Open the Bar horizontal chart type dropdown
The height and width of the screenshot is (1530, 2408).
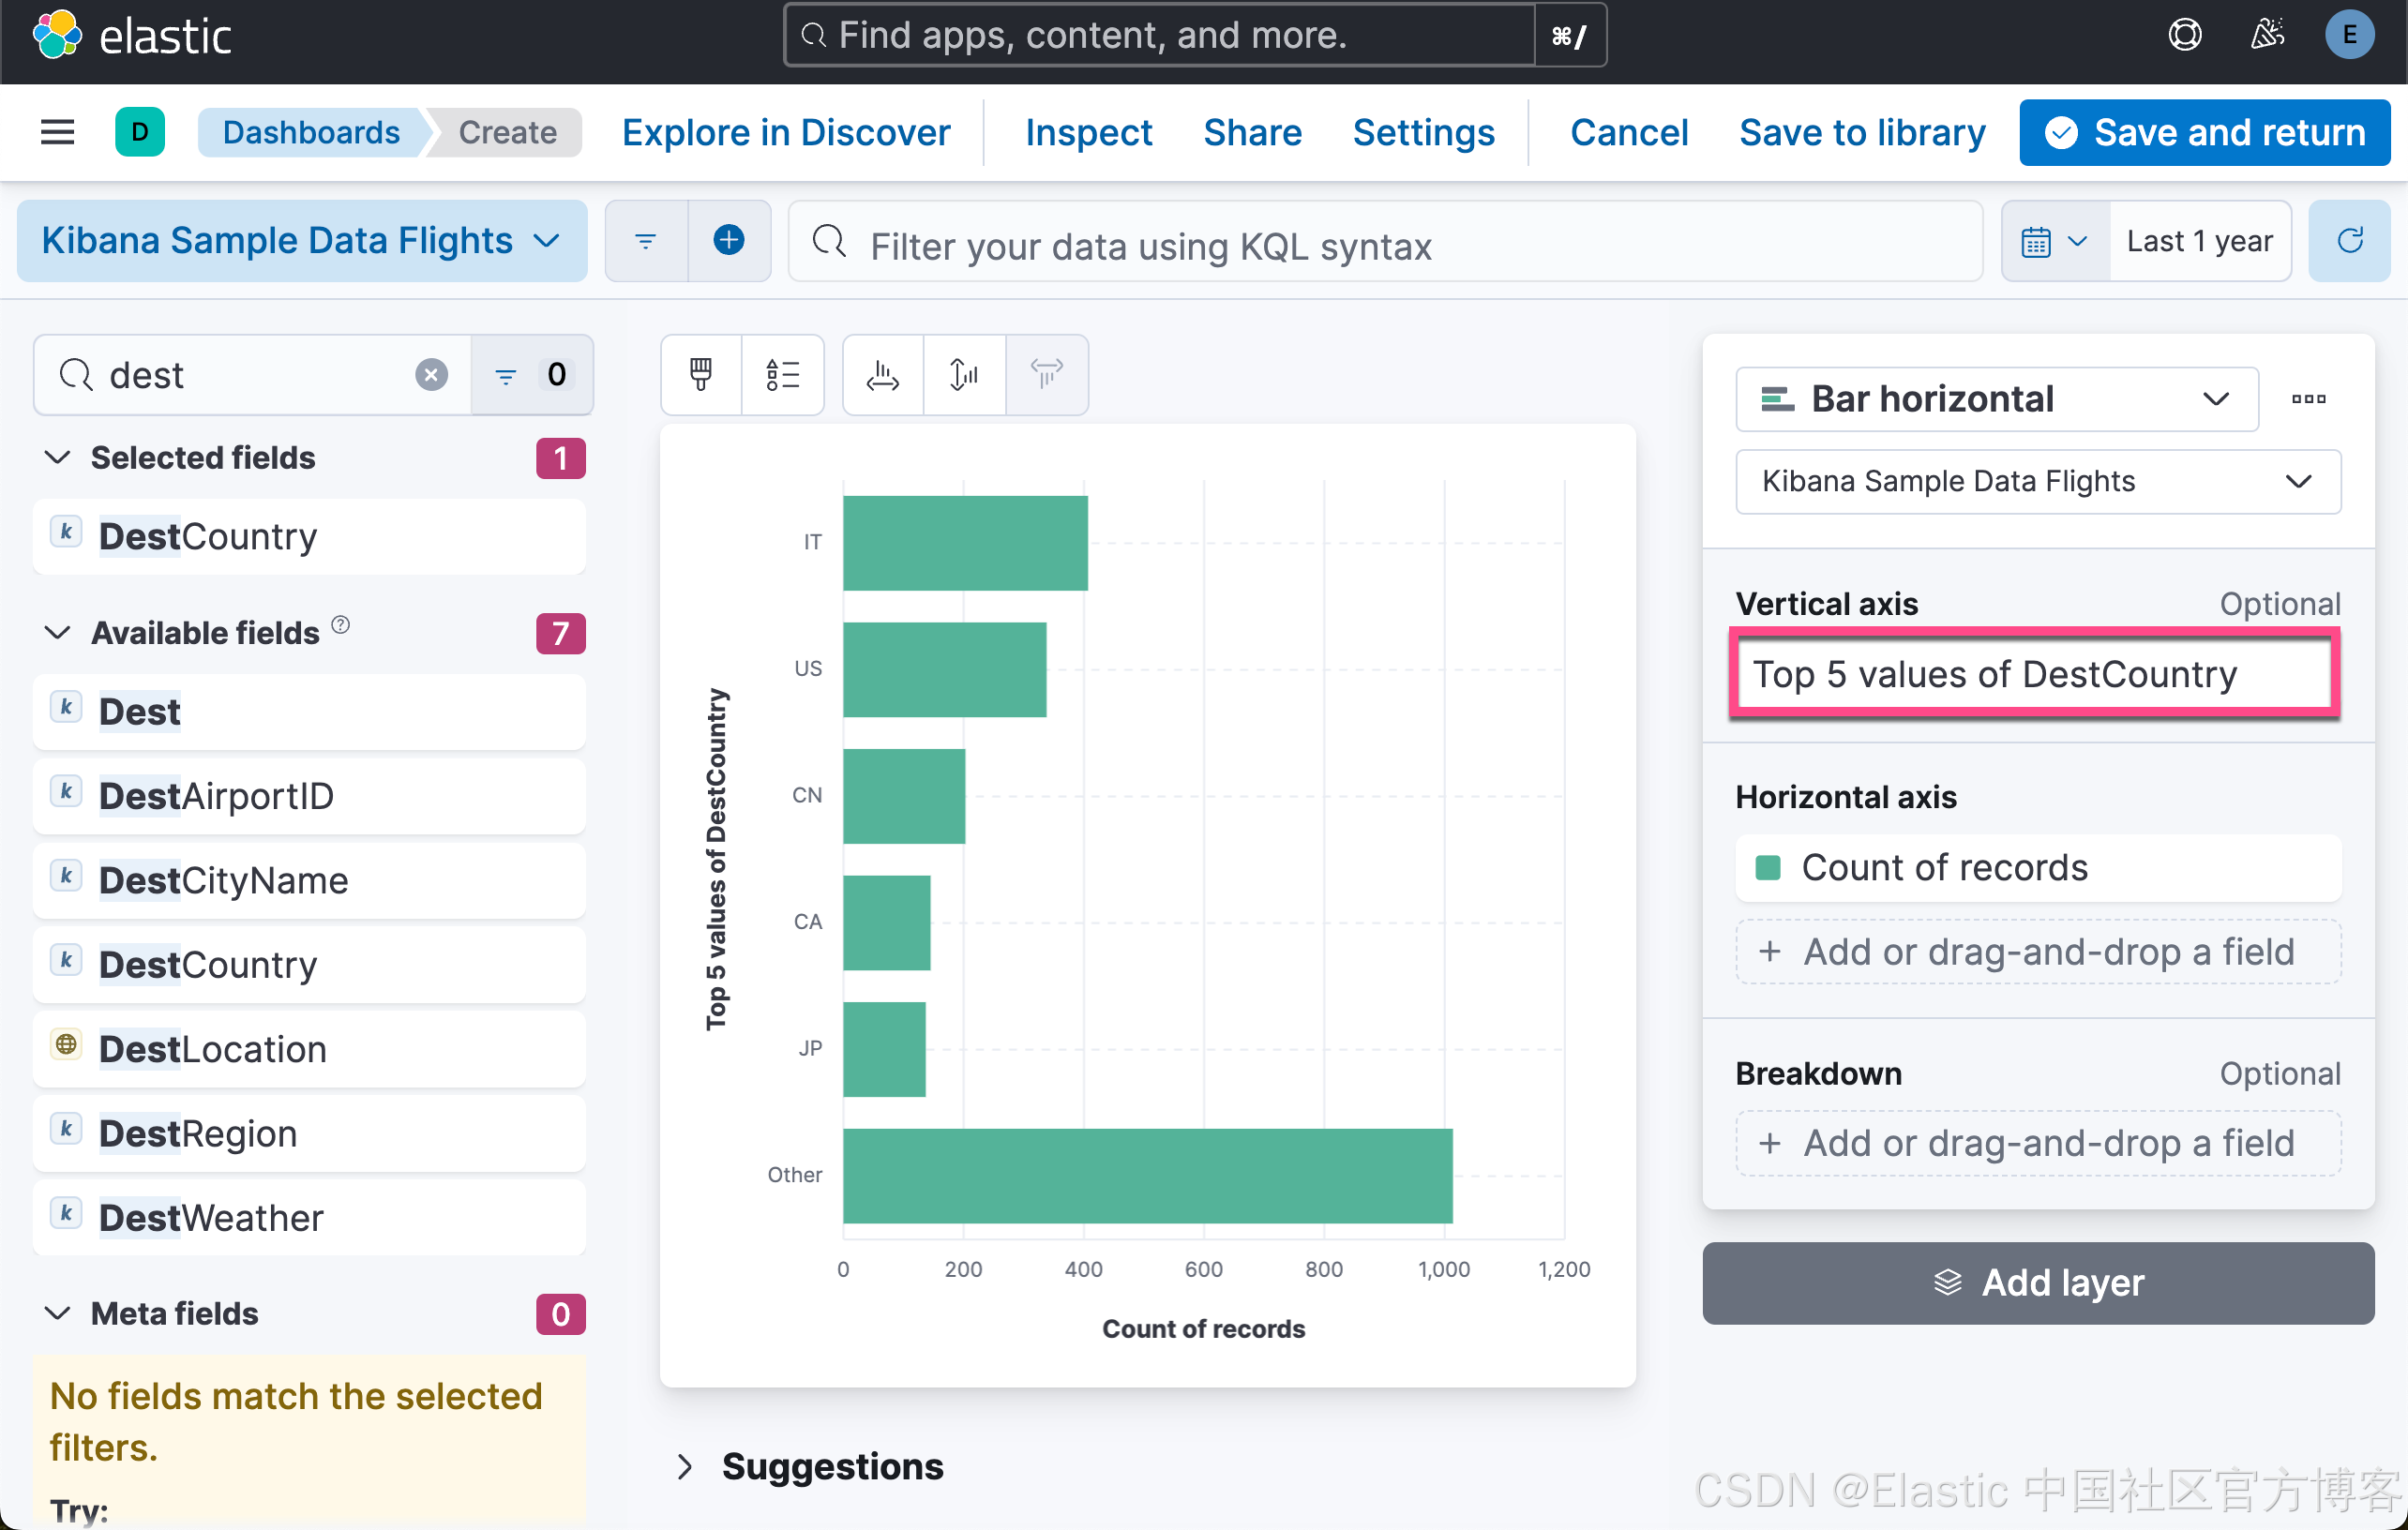tap(1996, 399)
